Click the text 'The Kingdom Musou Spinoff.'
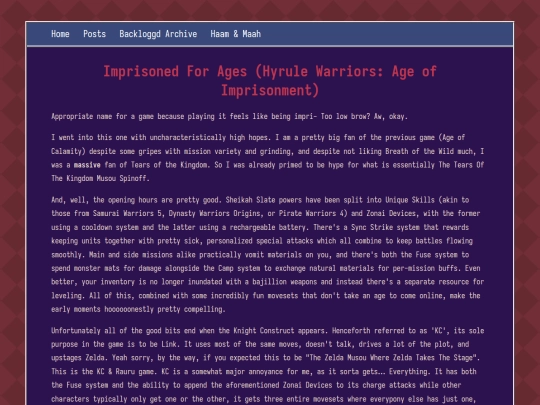Image resolution: width=540 pixels, height=405 pixels. pyautogui.click(x=100, y=178)
